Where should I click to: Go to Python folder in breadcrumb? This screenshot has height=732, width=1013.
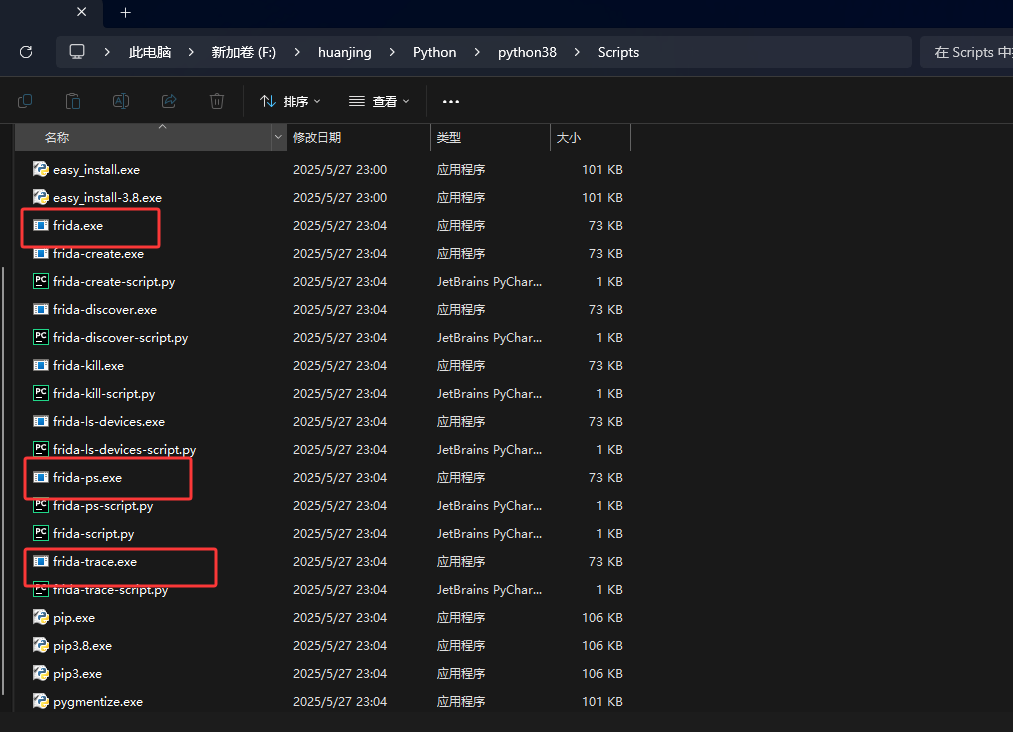point(435,52)
